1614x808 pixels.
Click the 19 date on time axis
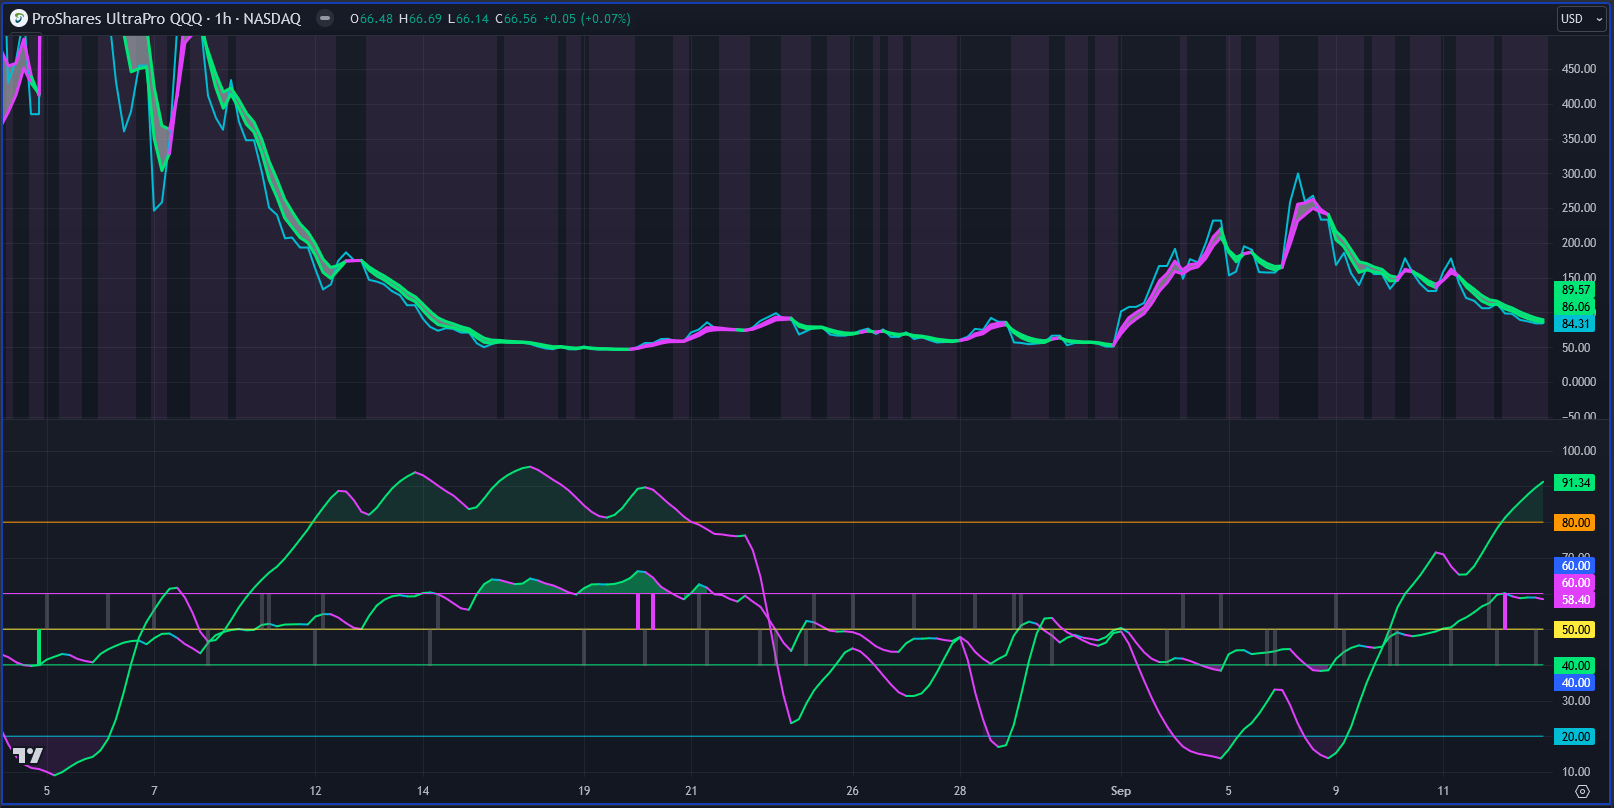[x=584, y=791]
